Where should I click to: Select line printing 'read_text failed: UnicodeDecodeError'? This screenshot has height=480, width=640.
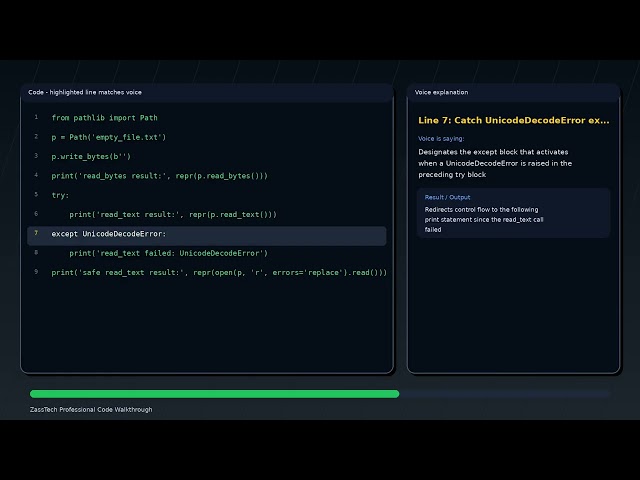(169, 253)
